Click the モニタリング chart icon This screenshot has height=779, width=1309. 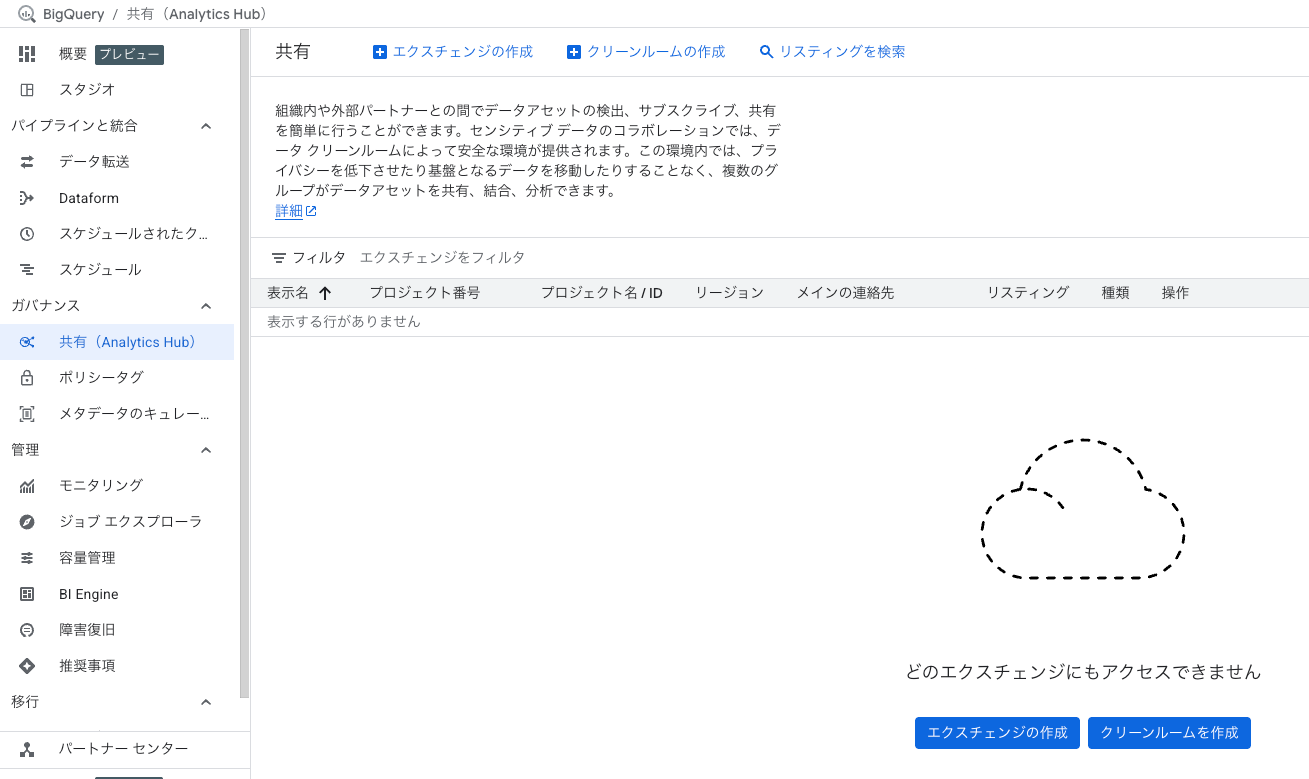(27, 486)
